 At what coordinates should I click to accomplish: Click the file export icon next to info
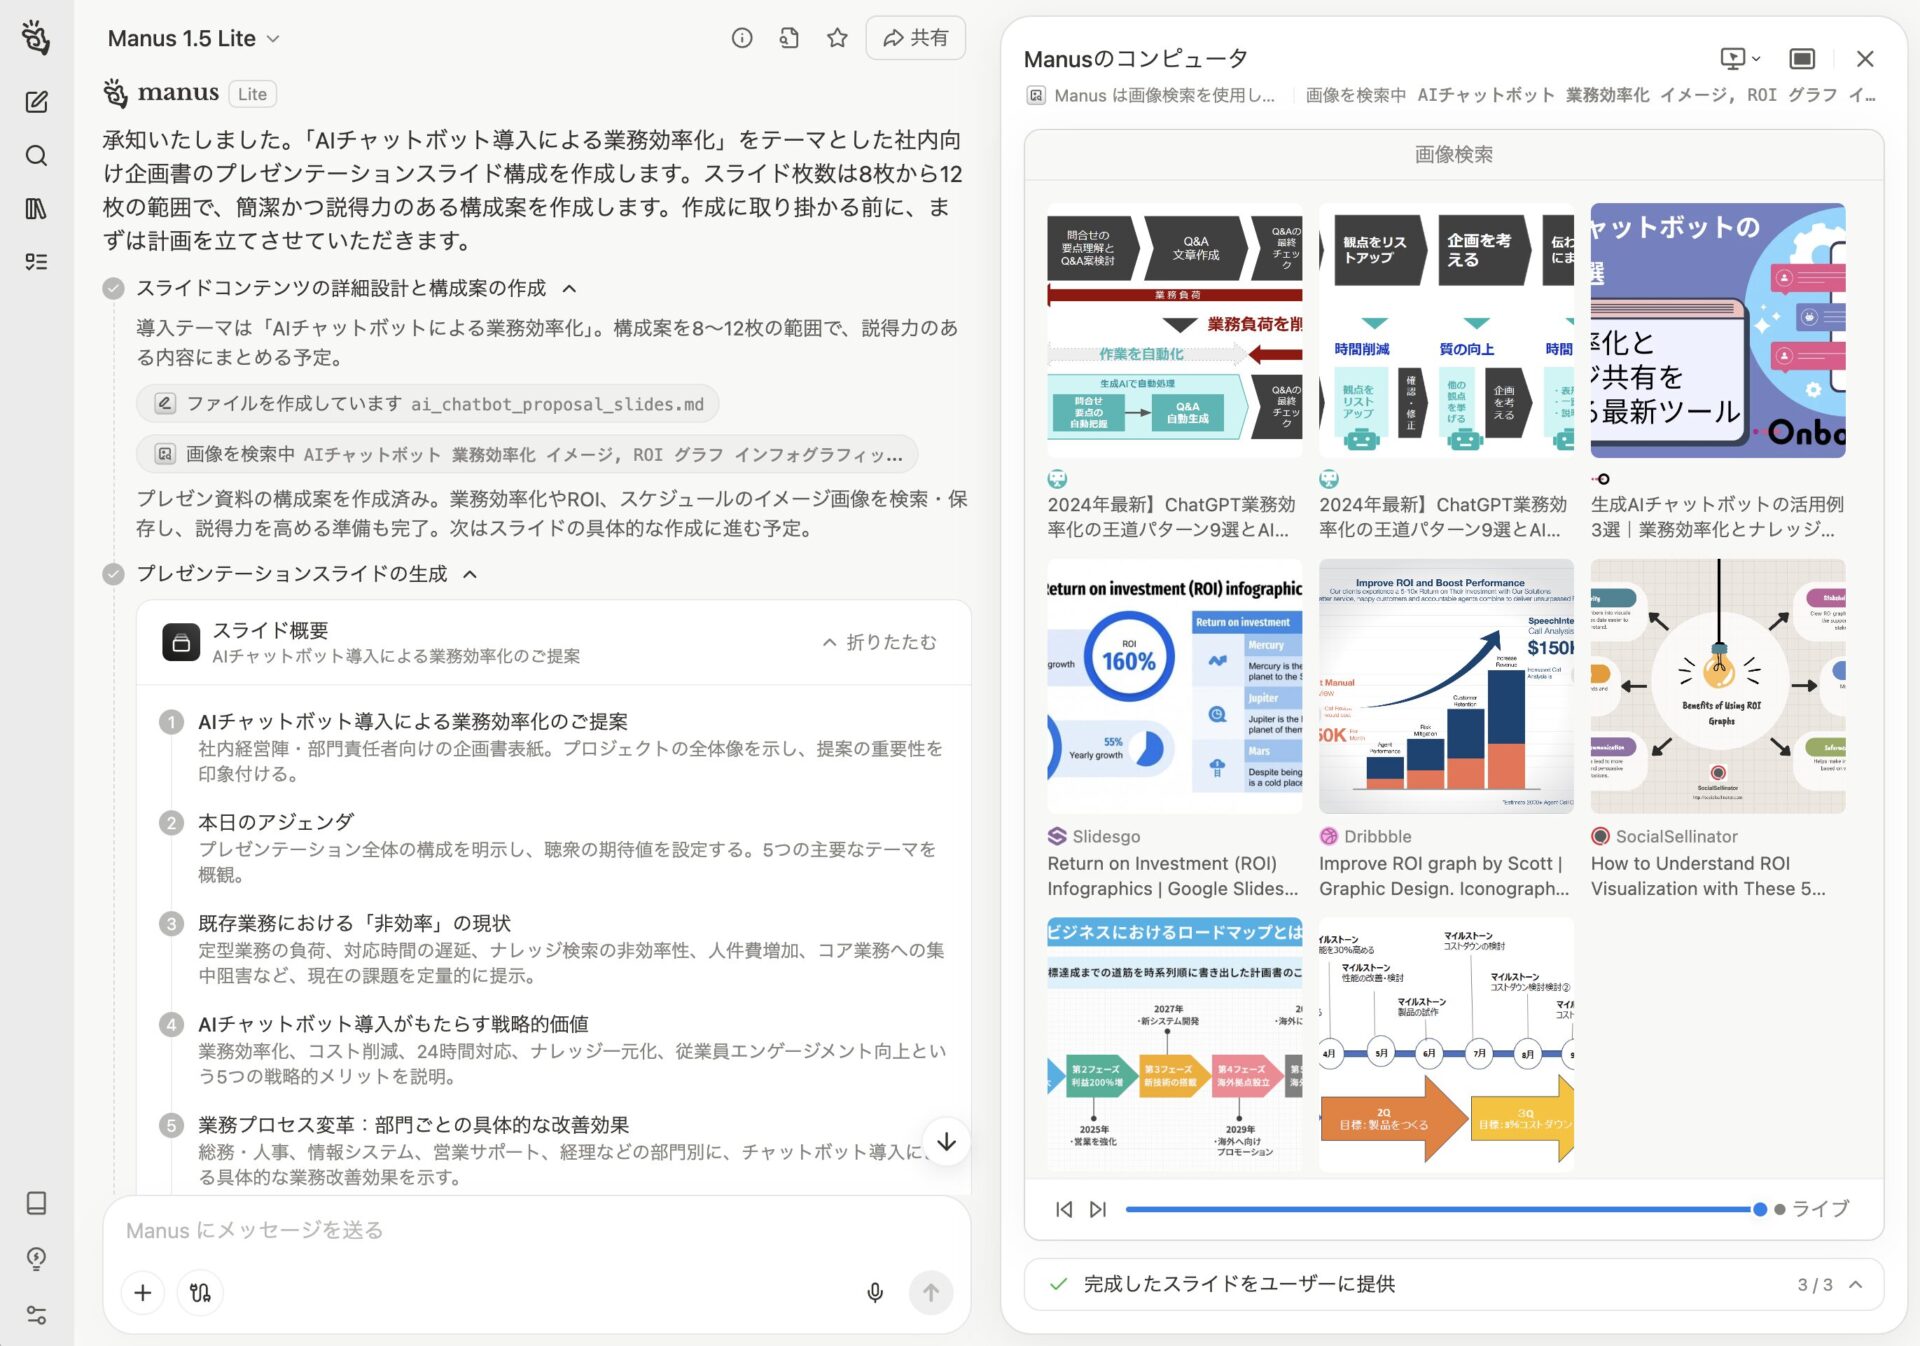point(789,38)
